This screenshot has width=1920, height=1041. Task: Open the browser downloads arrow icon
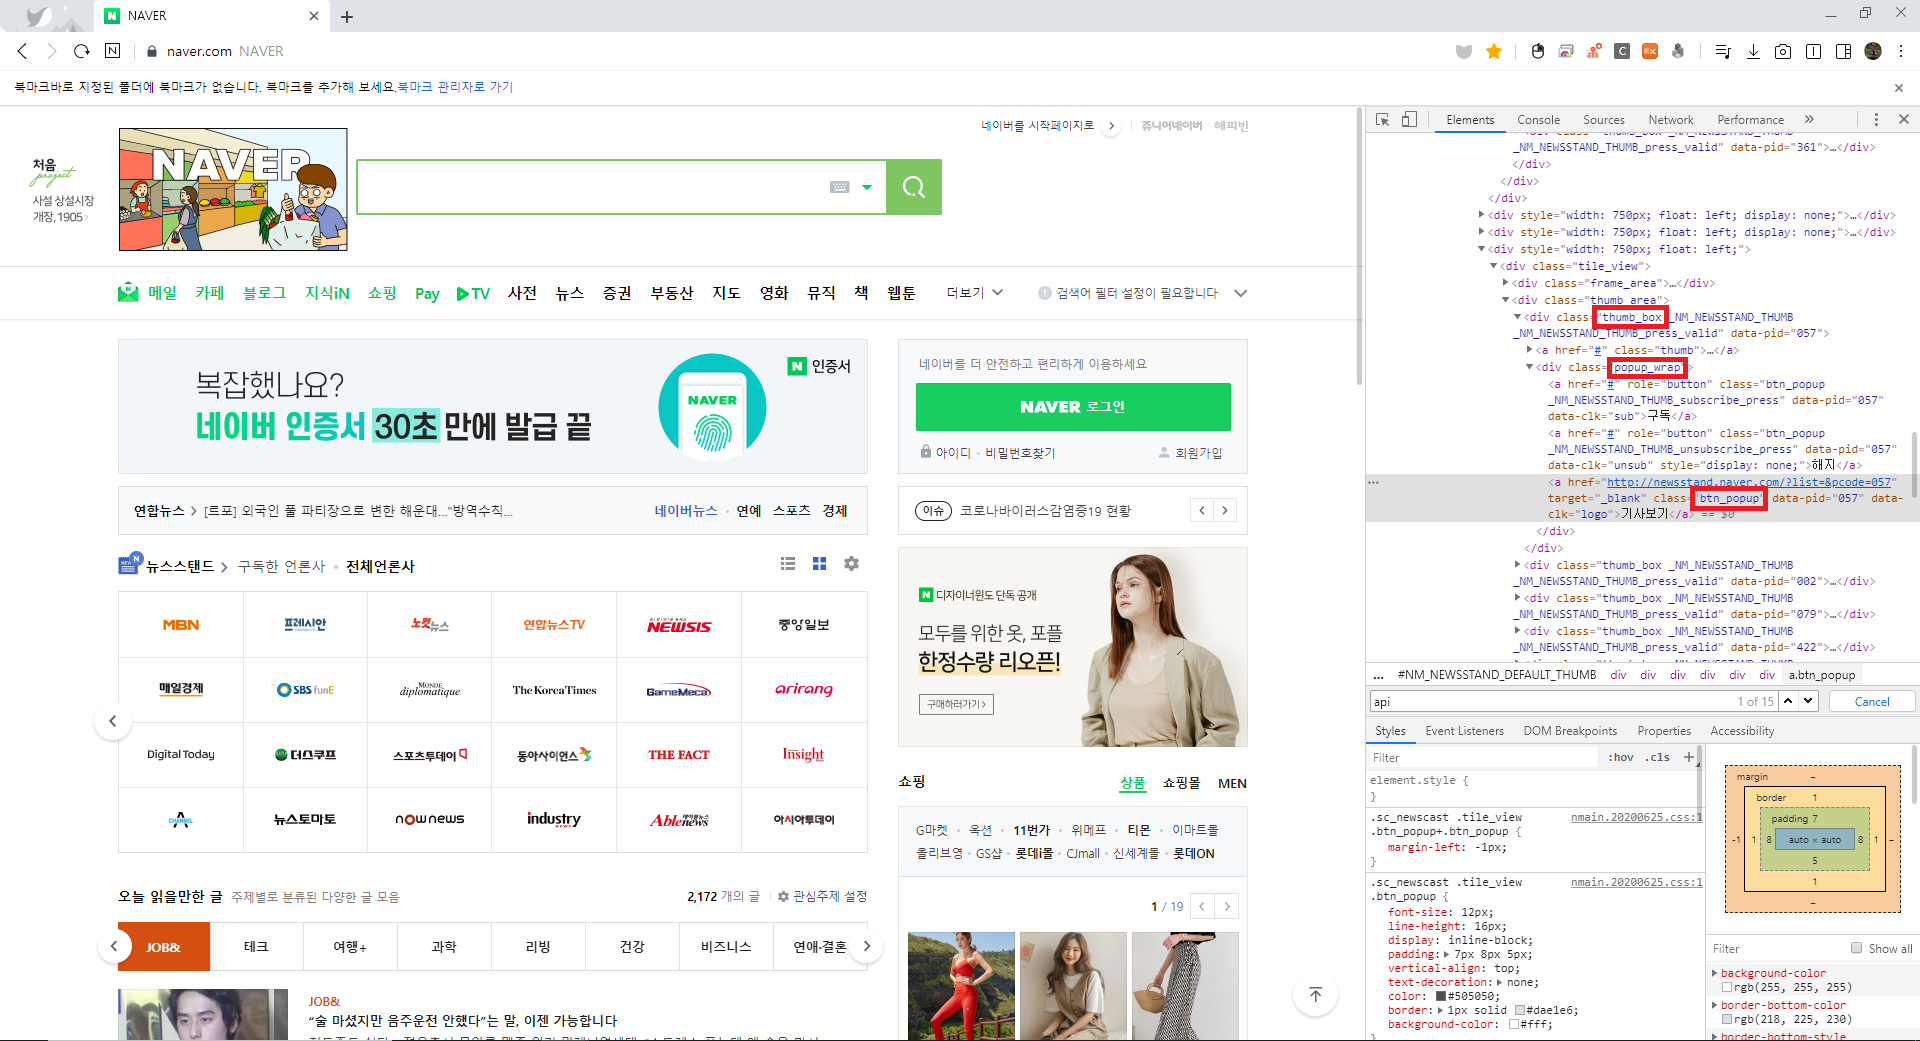point(1753,51)
